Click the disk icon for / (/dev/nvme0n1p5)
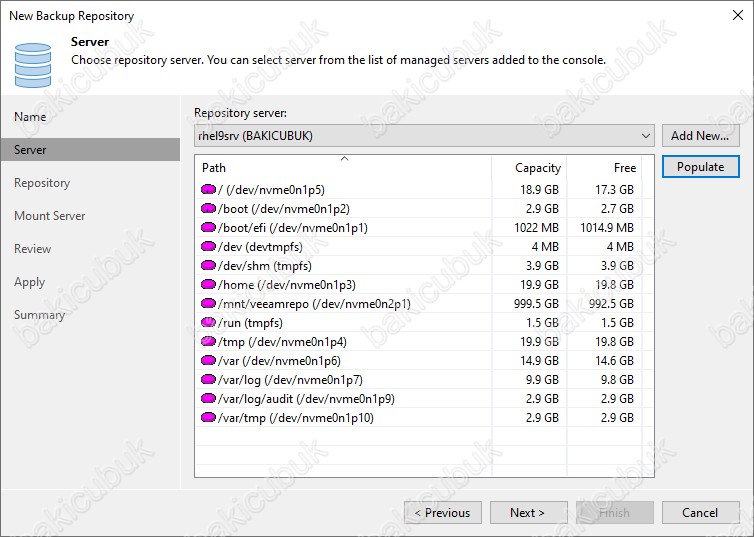This screenshot has width=754, height=537. (208, 189)
